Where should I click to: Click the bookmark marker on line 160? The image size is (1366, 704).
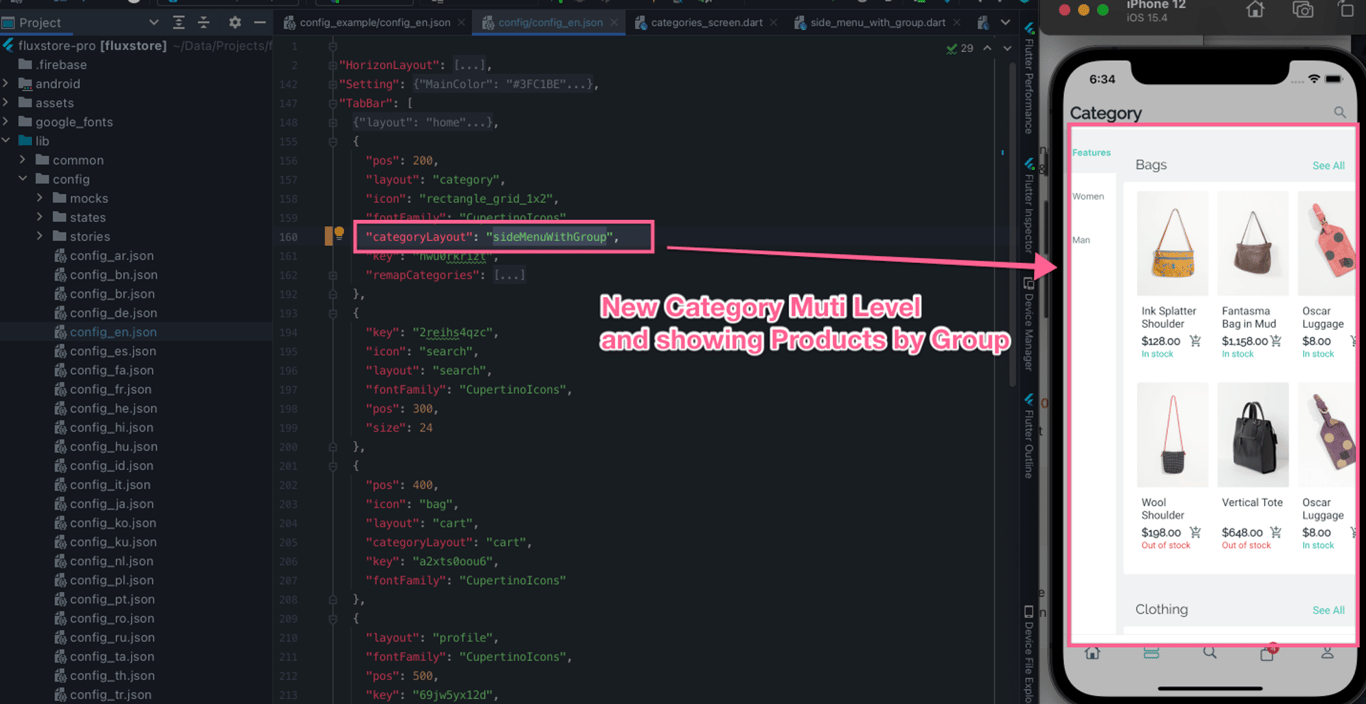point(328,236)
